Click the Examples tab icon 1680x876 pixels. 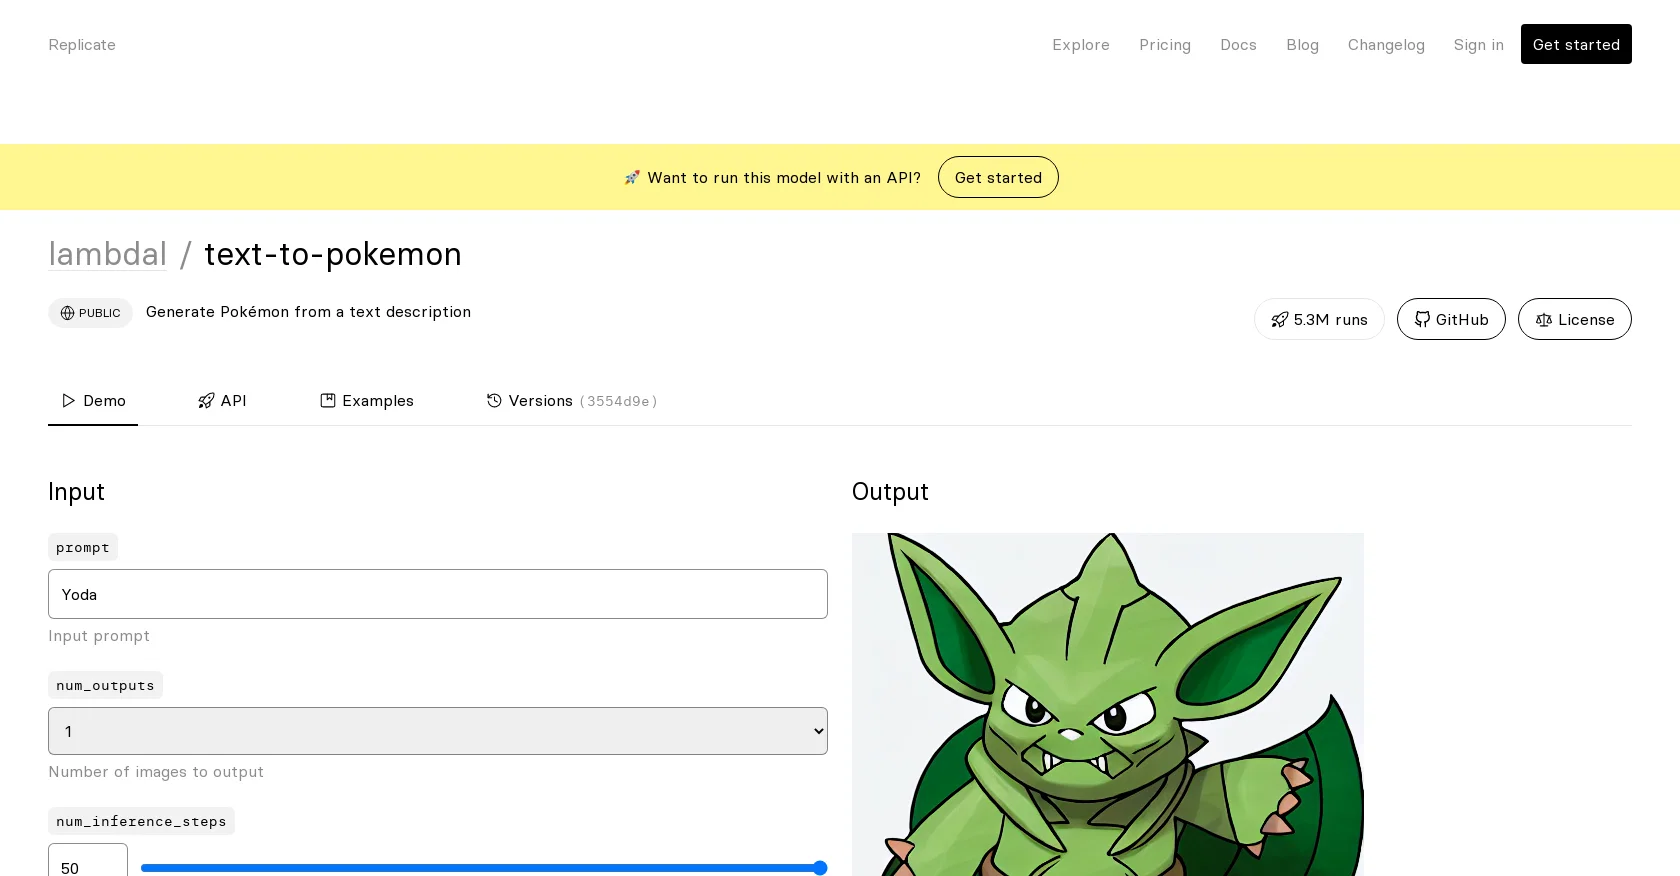(x=328, y=400)
